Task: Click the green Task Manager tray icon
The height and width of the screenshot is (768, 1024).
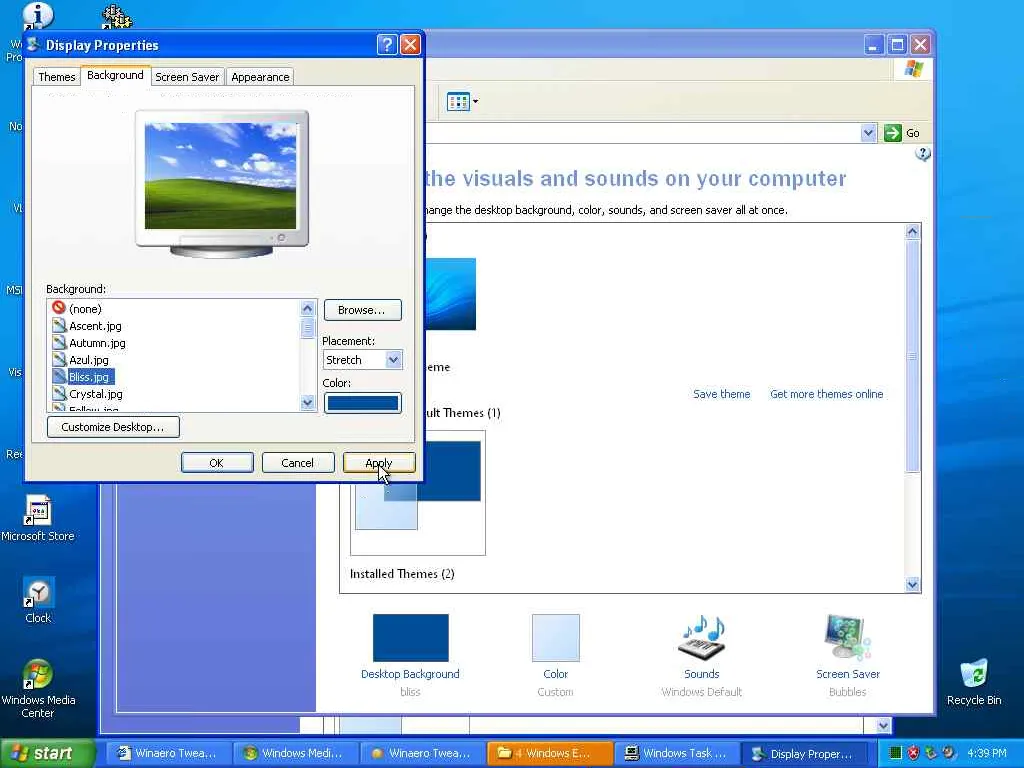Action: (895, 753)
